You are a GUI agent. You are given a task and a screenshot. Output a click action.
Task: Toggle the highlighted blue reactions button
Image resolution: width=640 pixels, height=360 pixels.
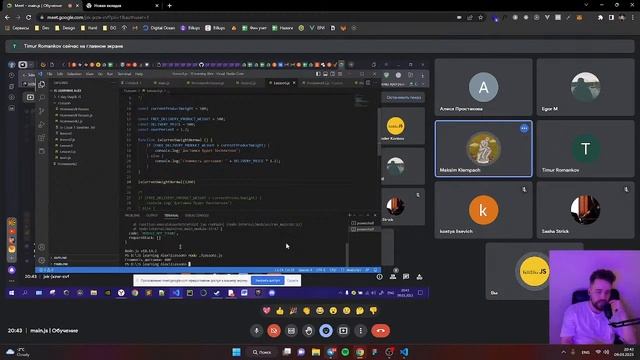pyautogui.click(x=326, y=331)
